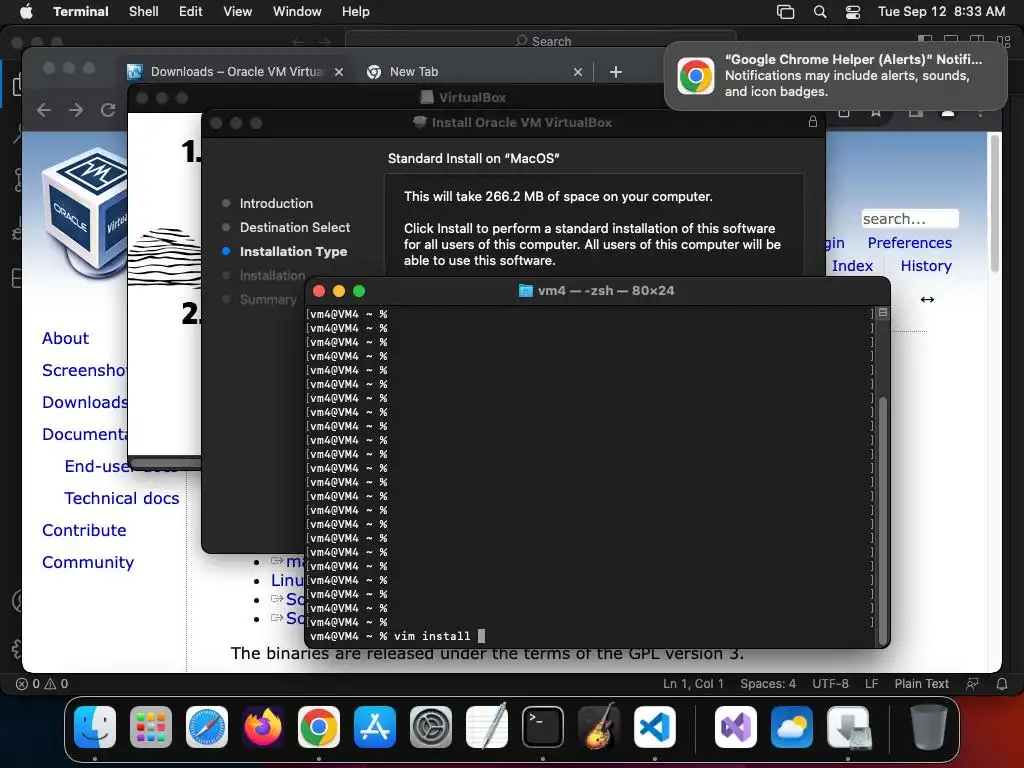Screen dimensions: 1024x768
Task: Launch GarageBand from the Dock
Action: click(x=599, y=727)
